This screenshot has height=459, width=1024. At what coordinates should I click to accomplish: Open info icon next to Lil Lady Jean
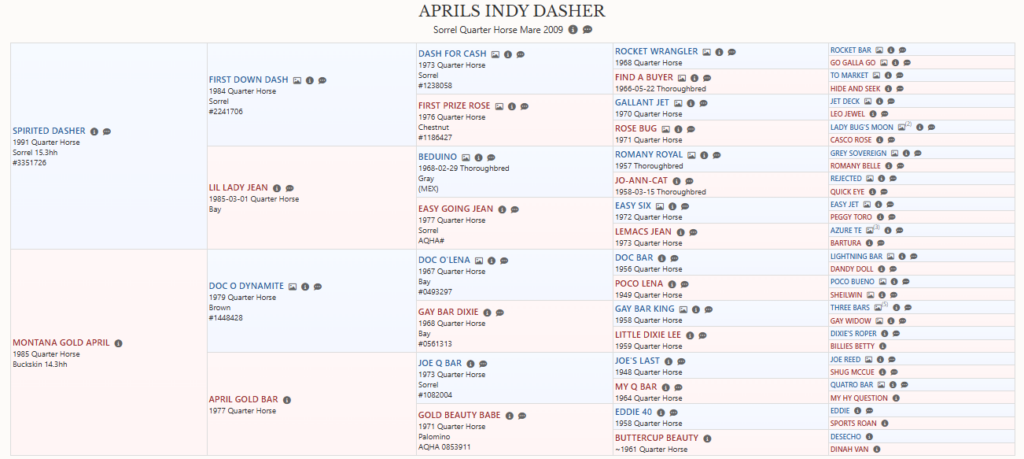point(276,188)
